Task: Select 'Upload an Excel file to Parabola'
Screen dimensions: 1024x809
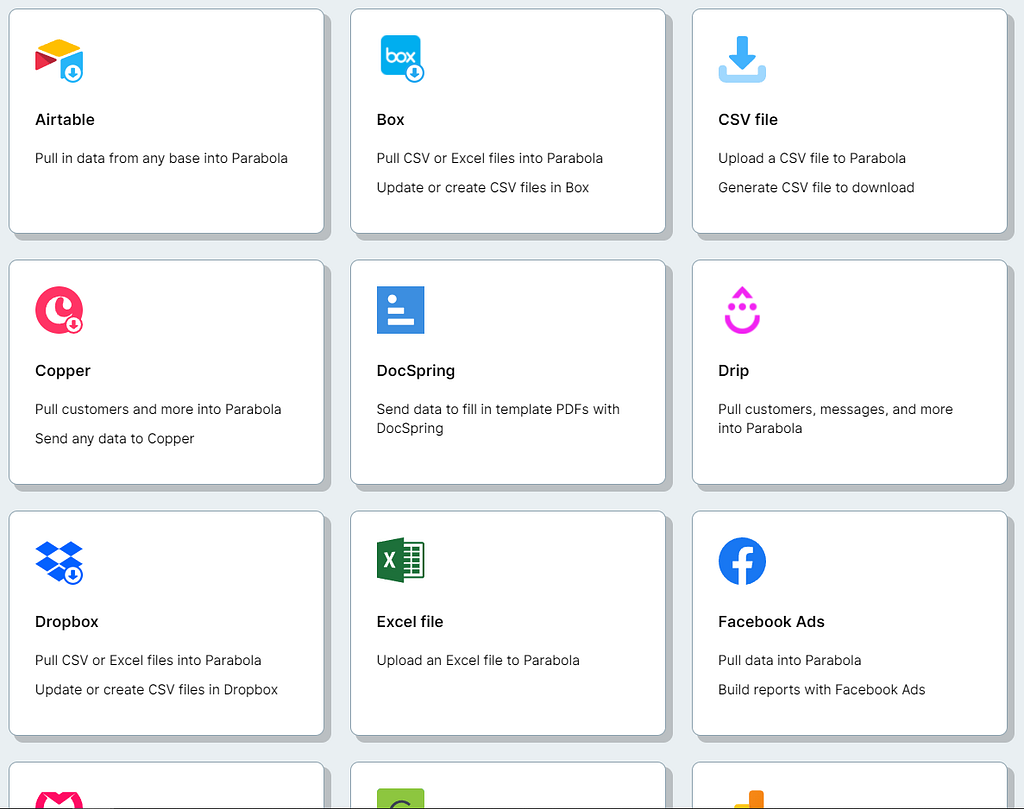Action: (478, 660)
